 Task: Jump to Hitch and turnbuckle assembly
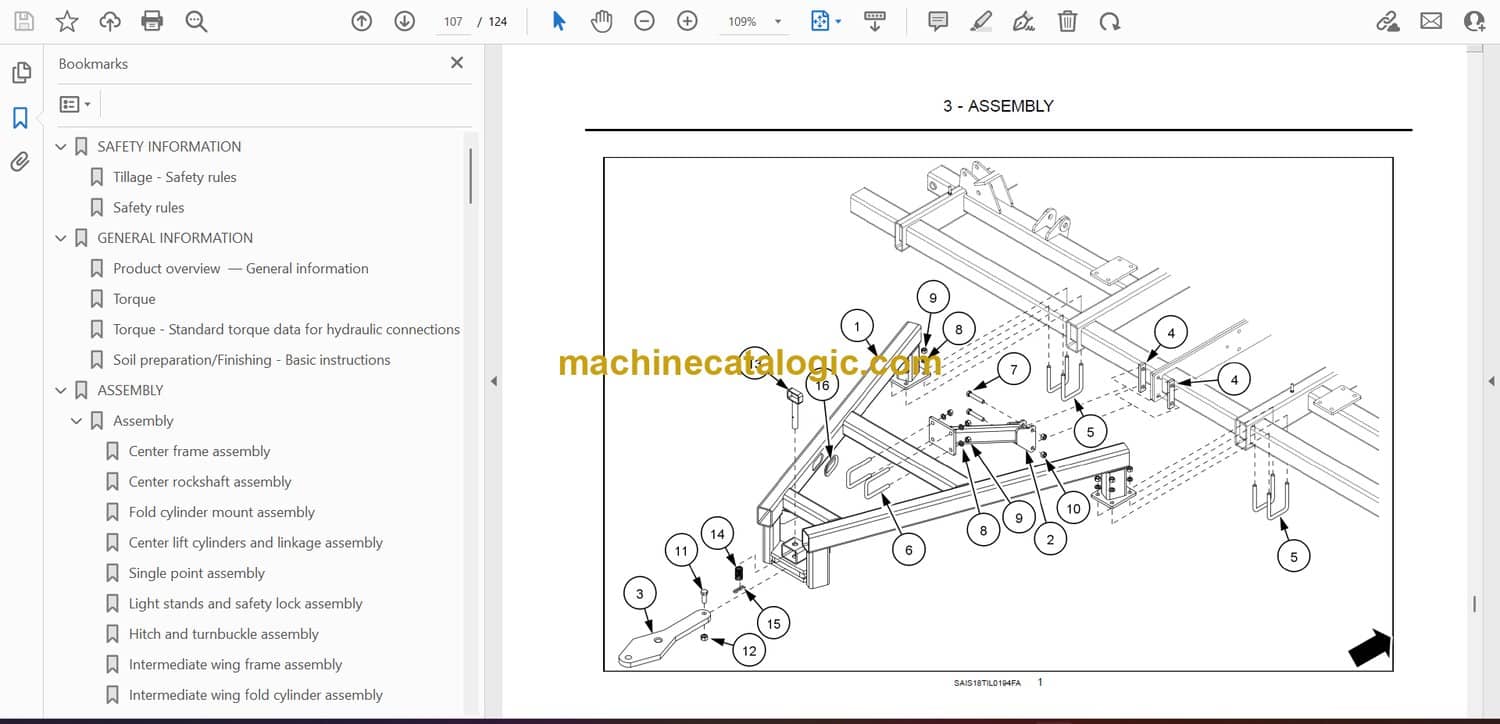click(223, 634)
